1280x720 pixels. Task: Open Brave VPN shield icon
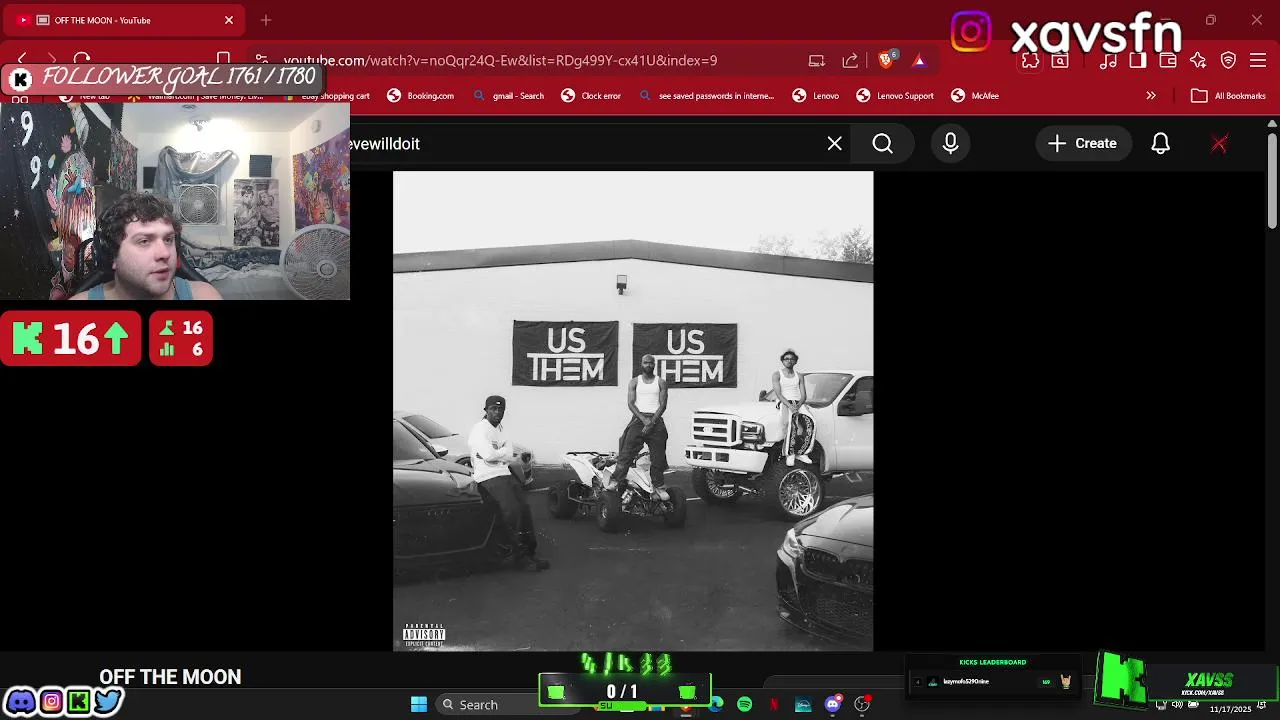(1229, 61)
